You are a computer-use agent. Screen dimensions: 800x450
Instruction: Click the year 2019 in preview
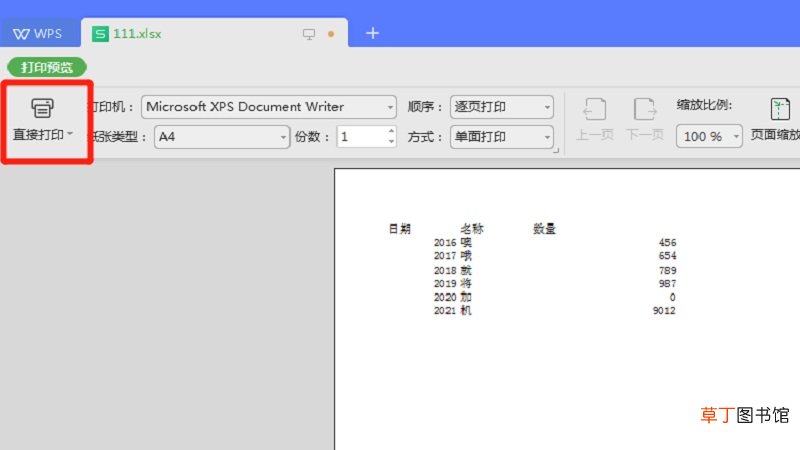click(445, 283)
